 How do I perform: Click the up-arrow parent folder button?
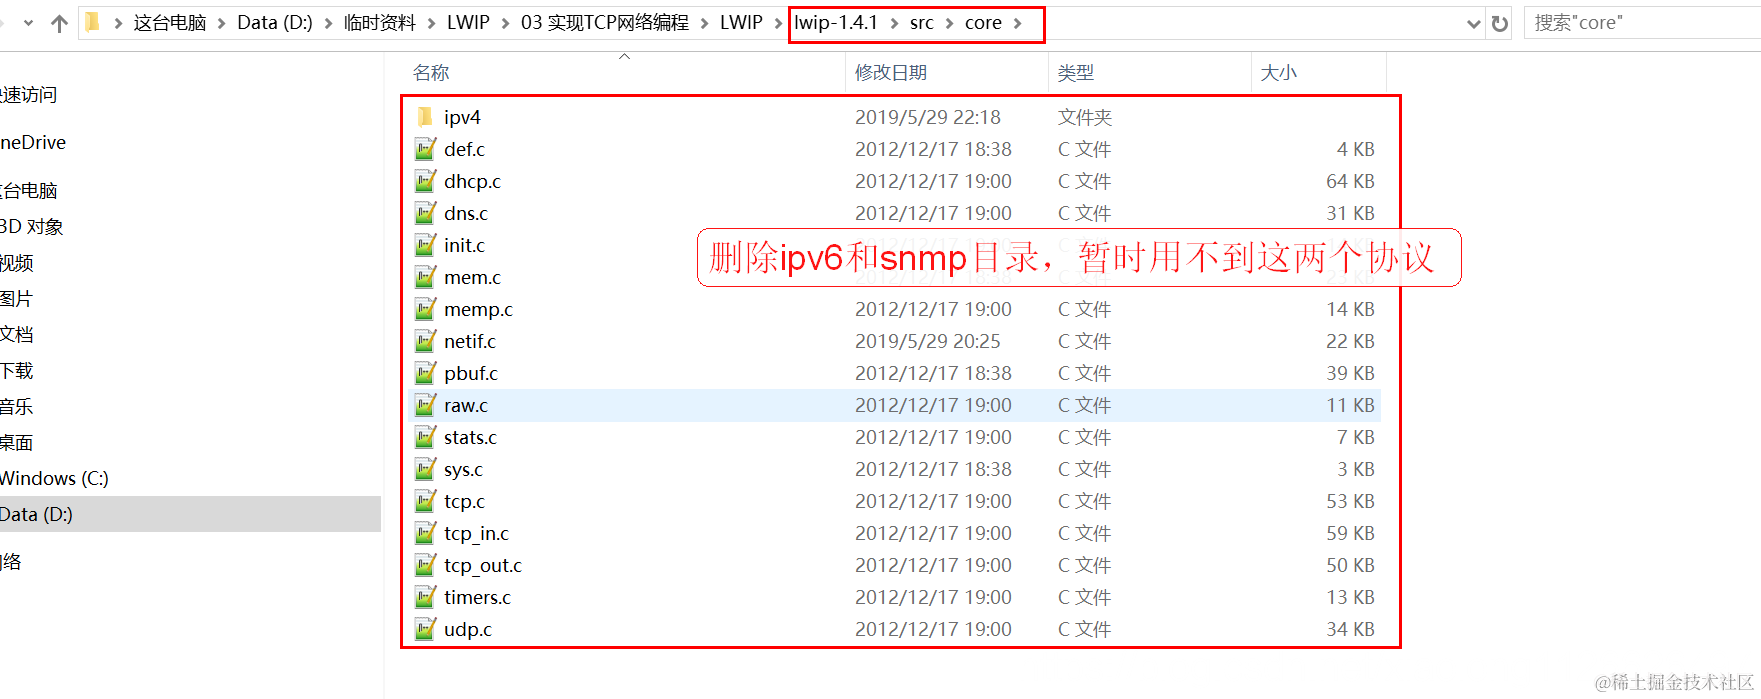pyautogui.click(x=59, y=23)
